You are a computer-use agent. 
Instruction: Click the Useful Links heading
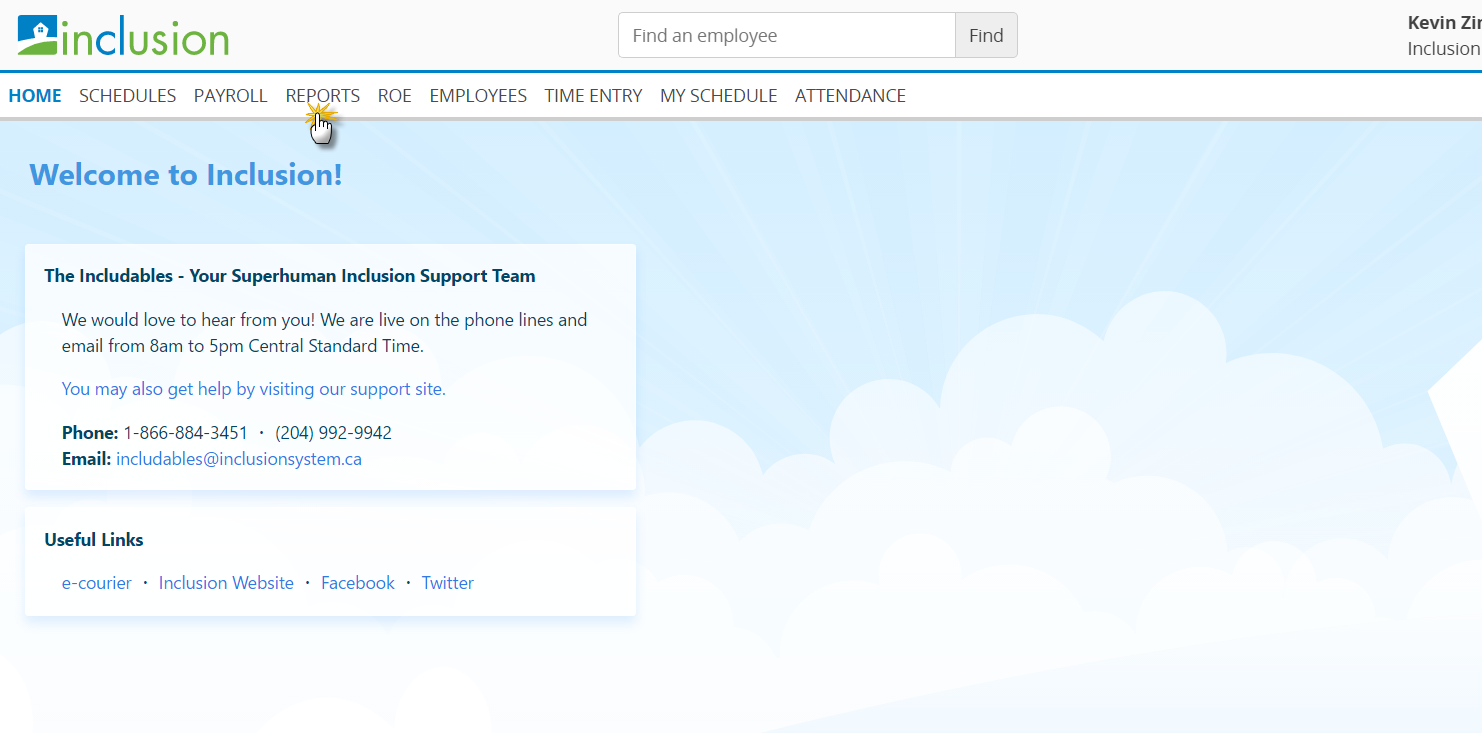tap(94, 540)
